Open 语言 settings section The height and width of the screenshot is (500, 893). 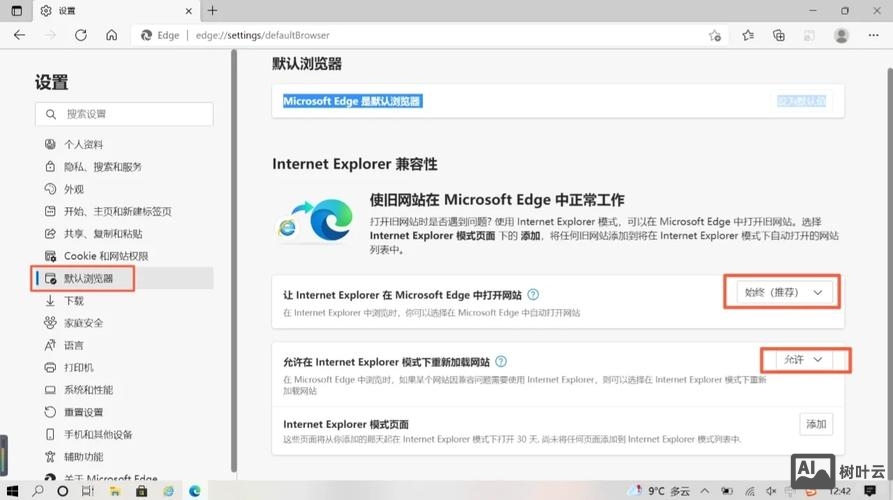point(73,345)
